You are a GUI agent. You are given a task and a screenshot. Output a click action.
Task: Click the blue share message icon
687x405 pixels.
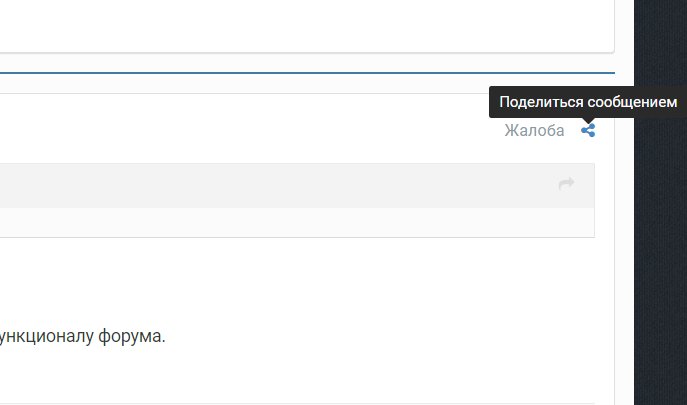pos(588,130)
